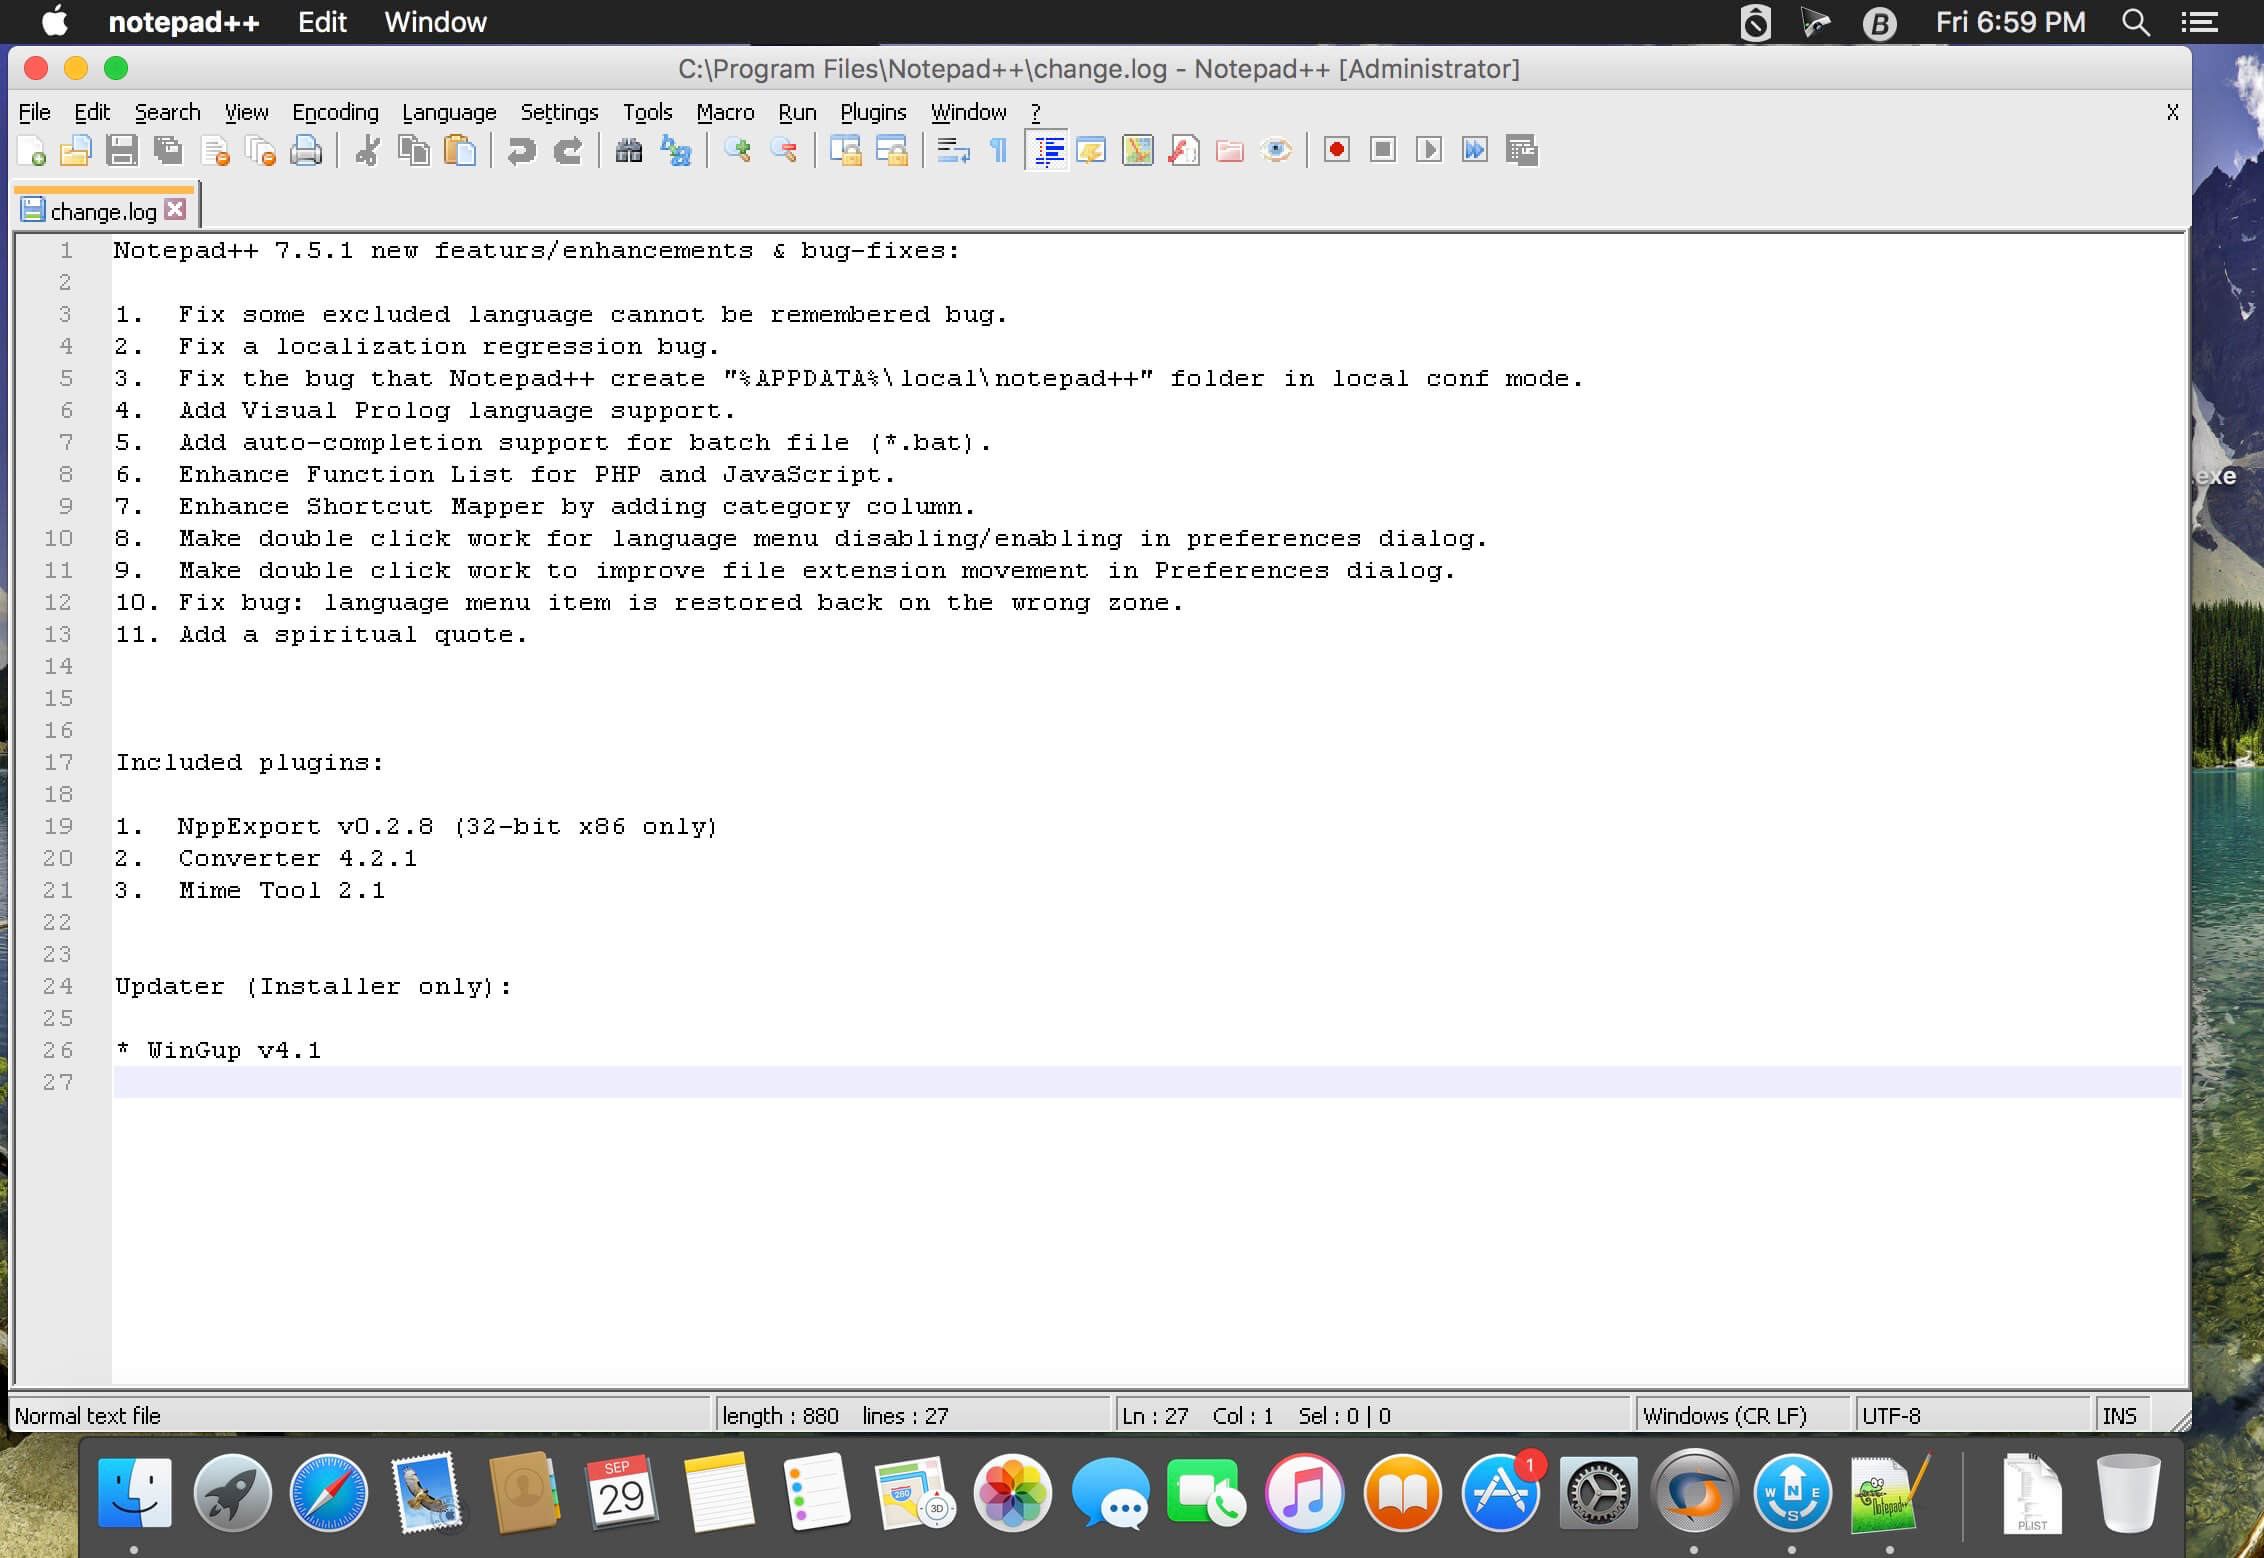Open Spotlight search in the macOS menu bar
Screen dimensions: 2264x1558
point(2136,22)
